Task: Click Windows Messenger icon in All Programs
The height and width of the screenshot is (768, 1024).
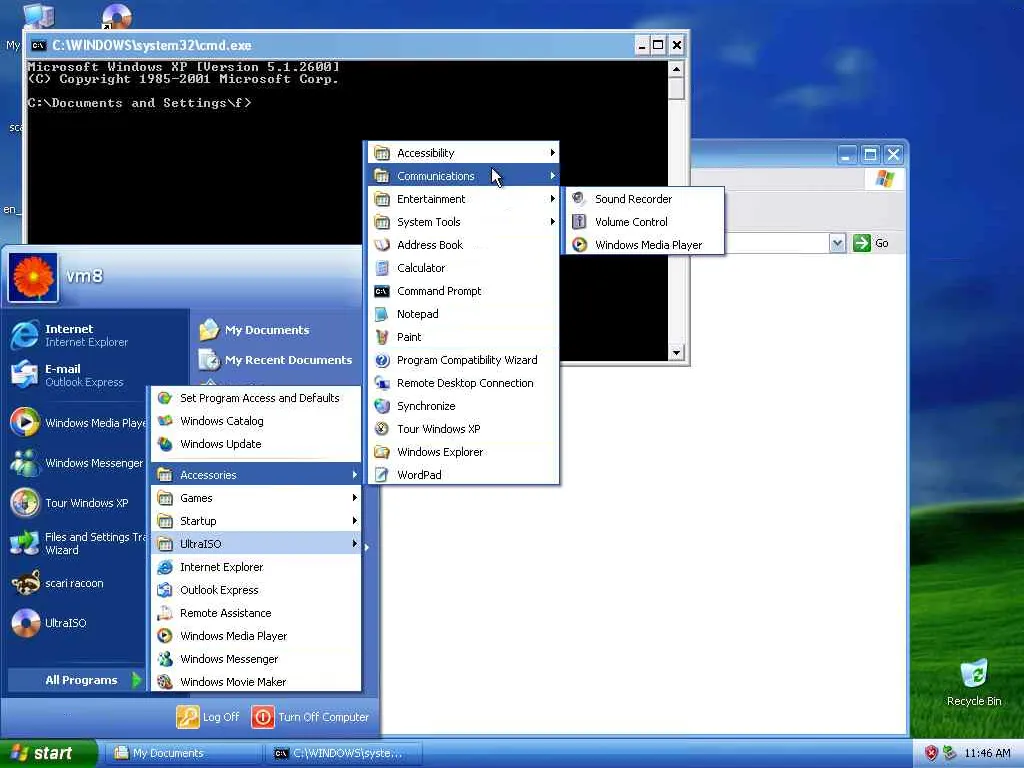Action: point(165,659)
